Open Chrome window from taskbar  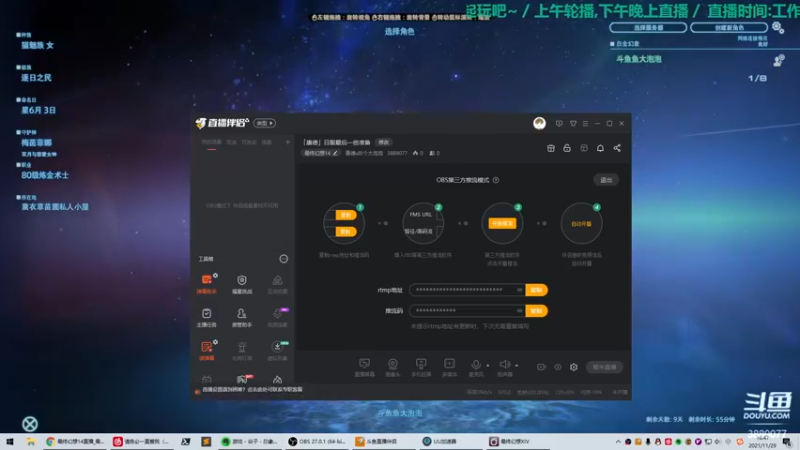tap(76, 442)
